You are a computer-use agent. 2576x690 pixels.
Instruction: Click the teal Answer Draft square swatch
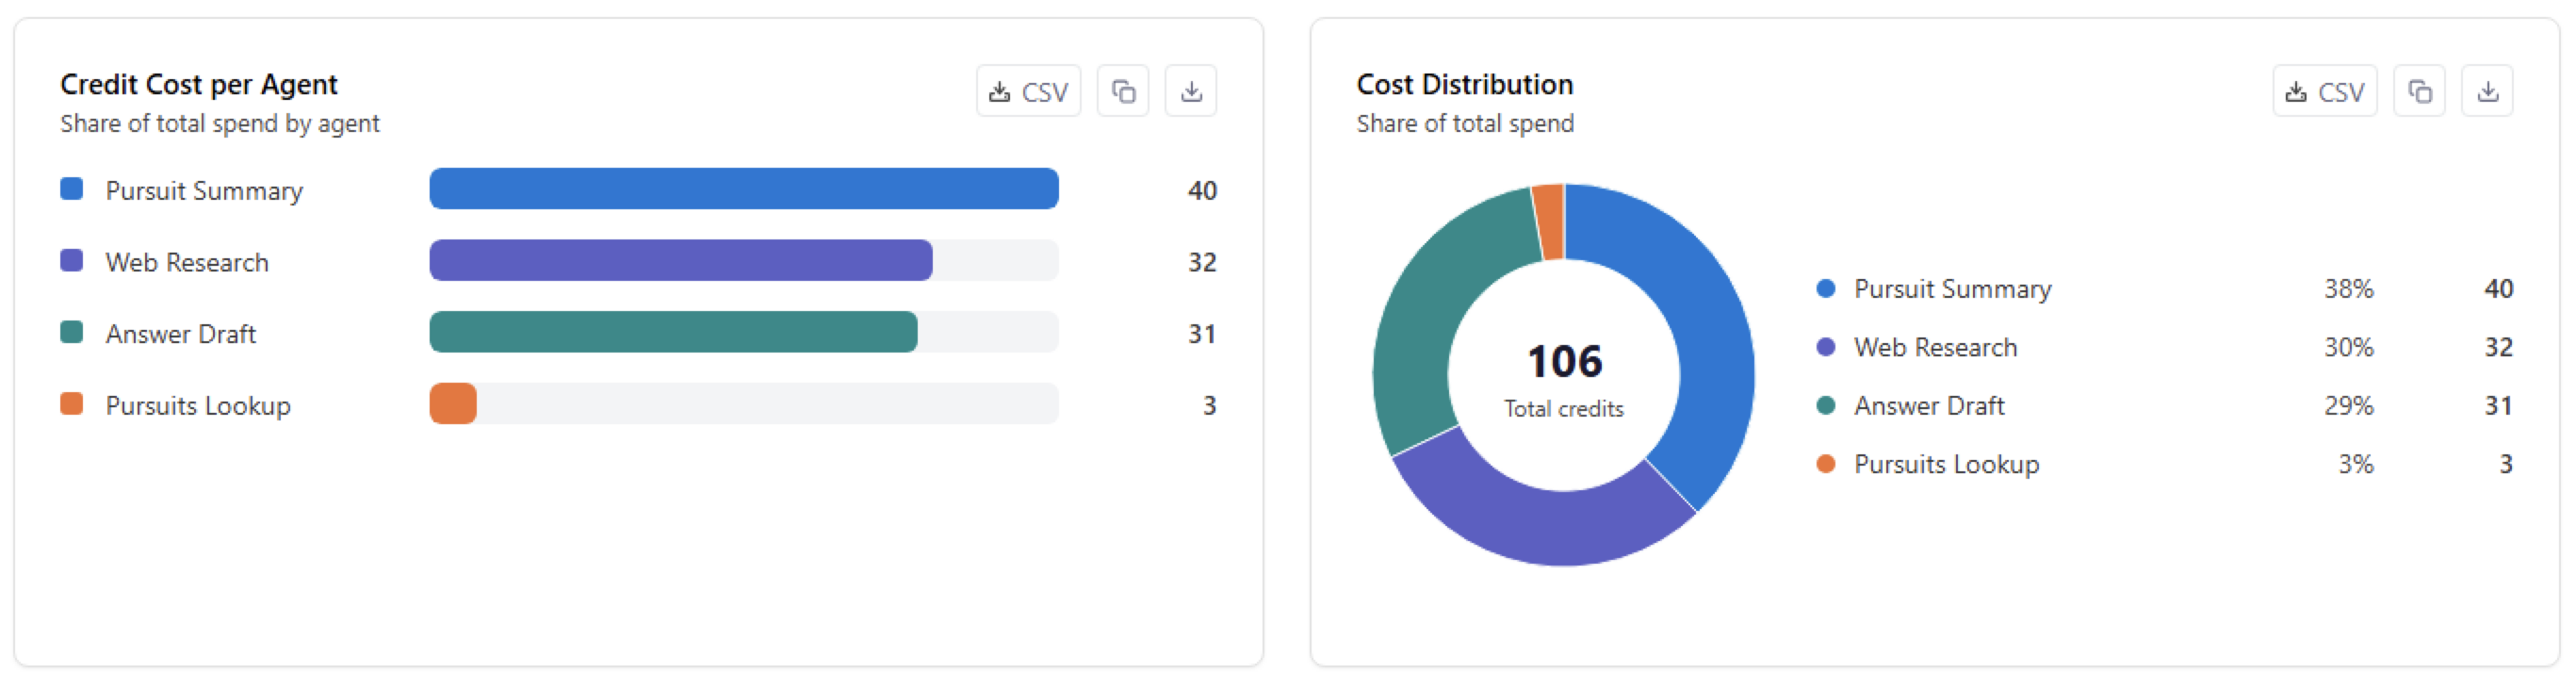[x=71, y=333]
